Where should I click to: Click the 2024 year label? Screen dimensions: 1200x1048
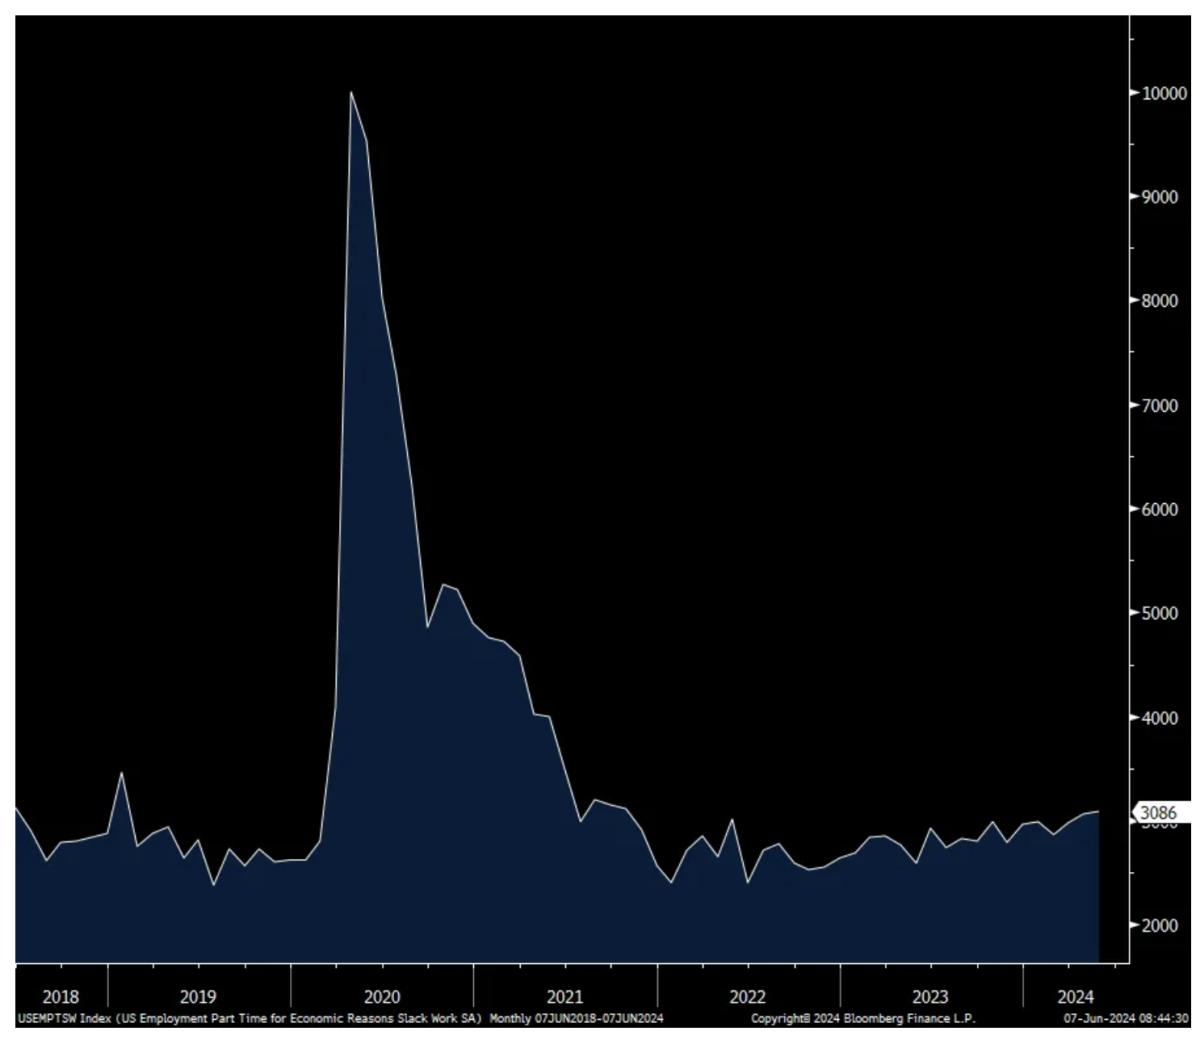1076,997
